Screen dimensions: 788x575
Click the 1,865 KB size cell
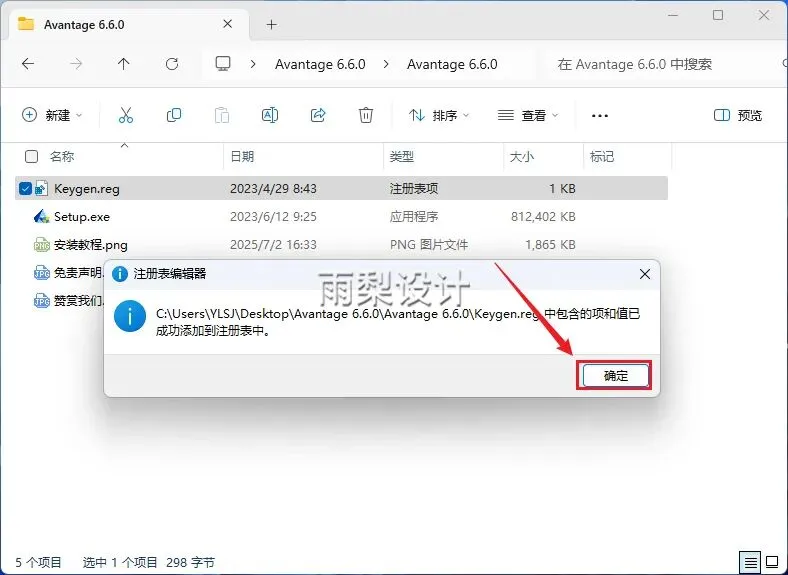click(550, 245)
